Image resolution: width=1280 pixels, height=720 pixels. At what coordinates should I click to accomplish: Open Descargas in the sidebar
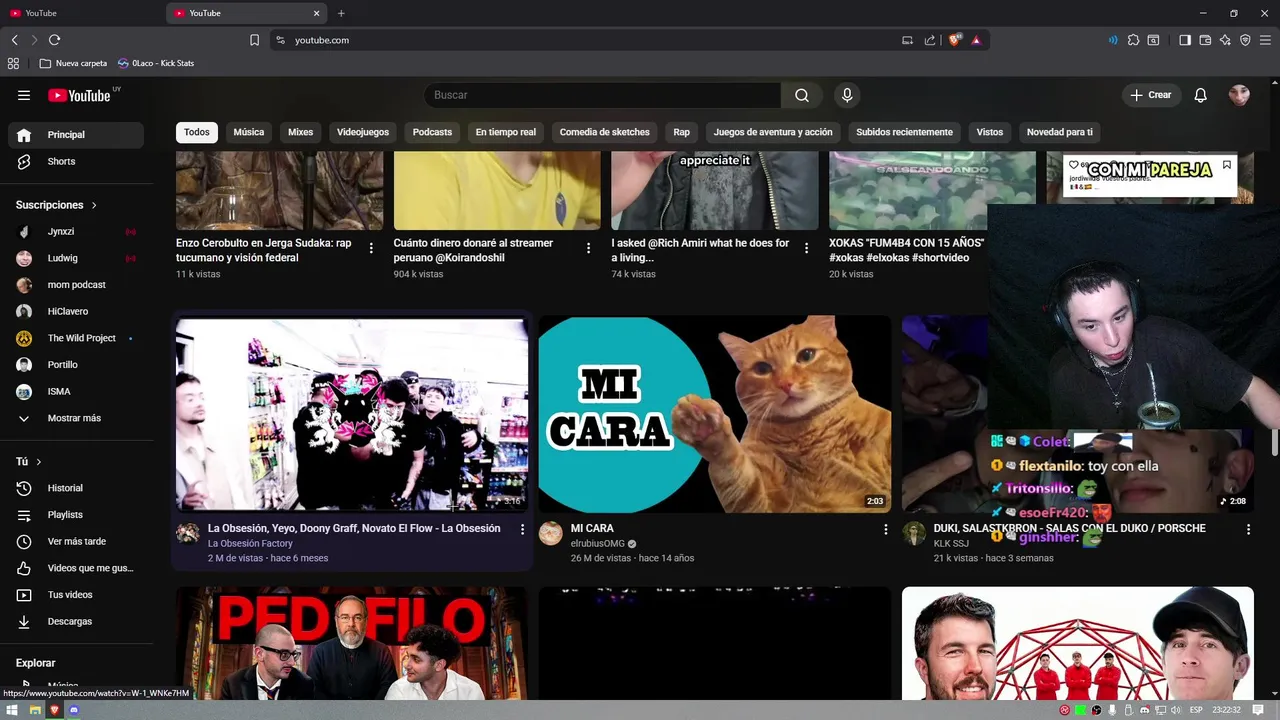coord(76,621)
